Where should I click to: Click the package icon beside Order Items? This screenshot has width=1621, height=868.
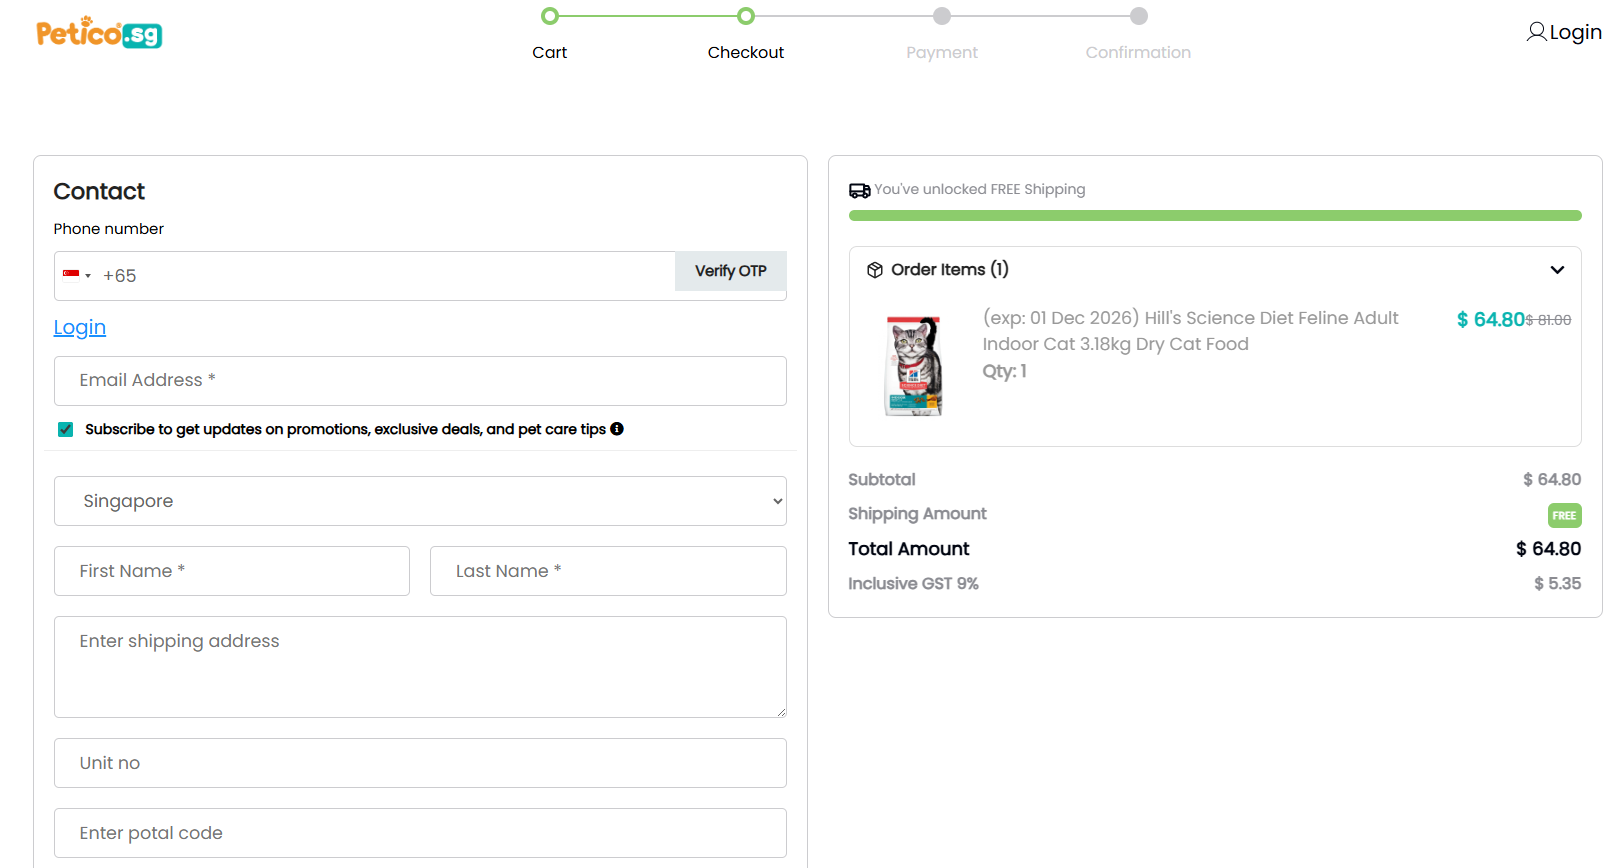[875, 269]
